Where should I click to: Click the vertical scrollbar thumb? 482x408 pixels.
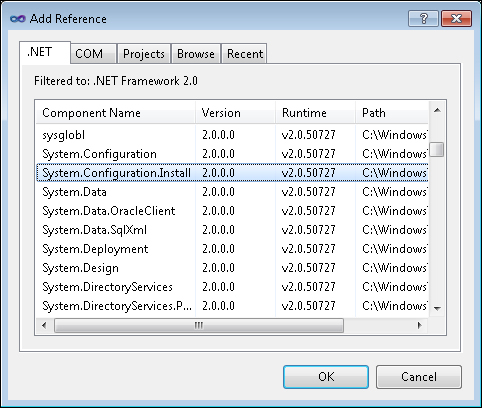(x=437, y=149)
